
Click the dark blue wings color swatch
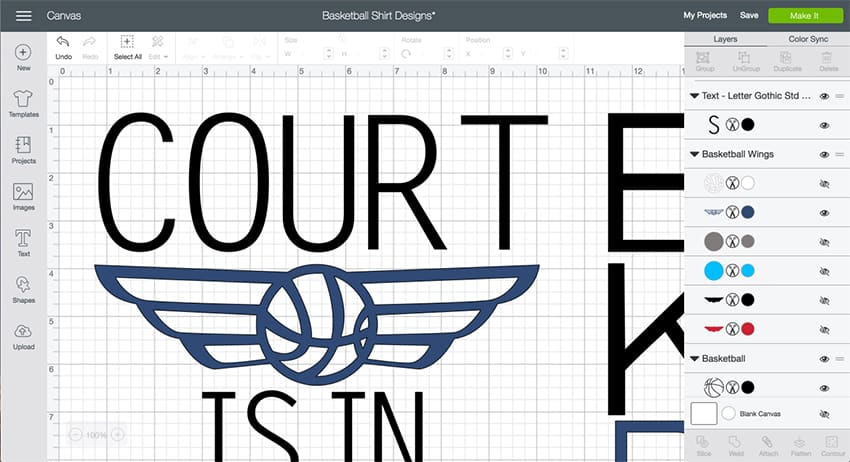click(x=748, y=212)
